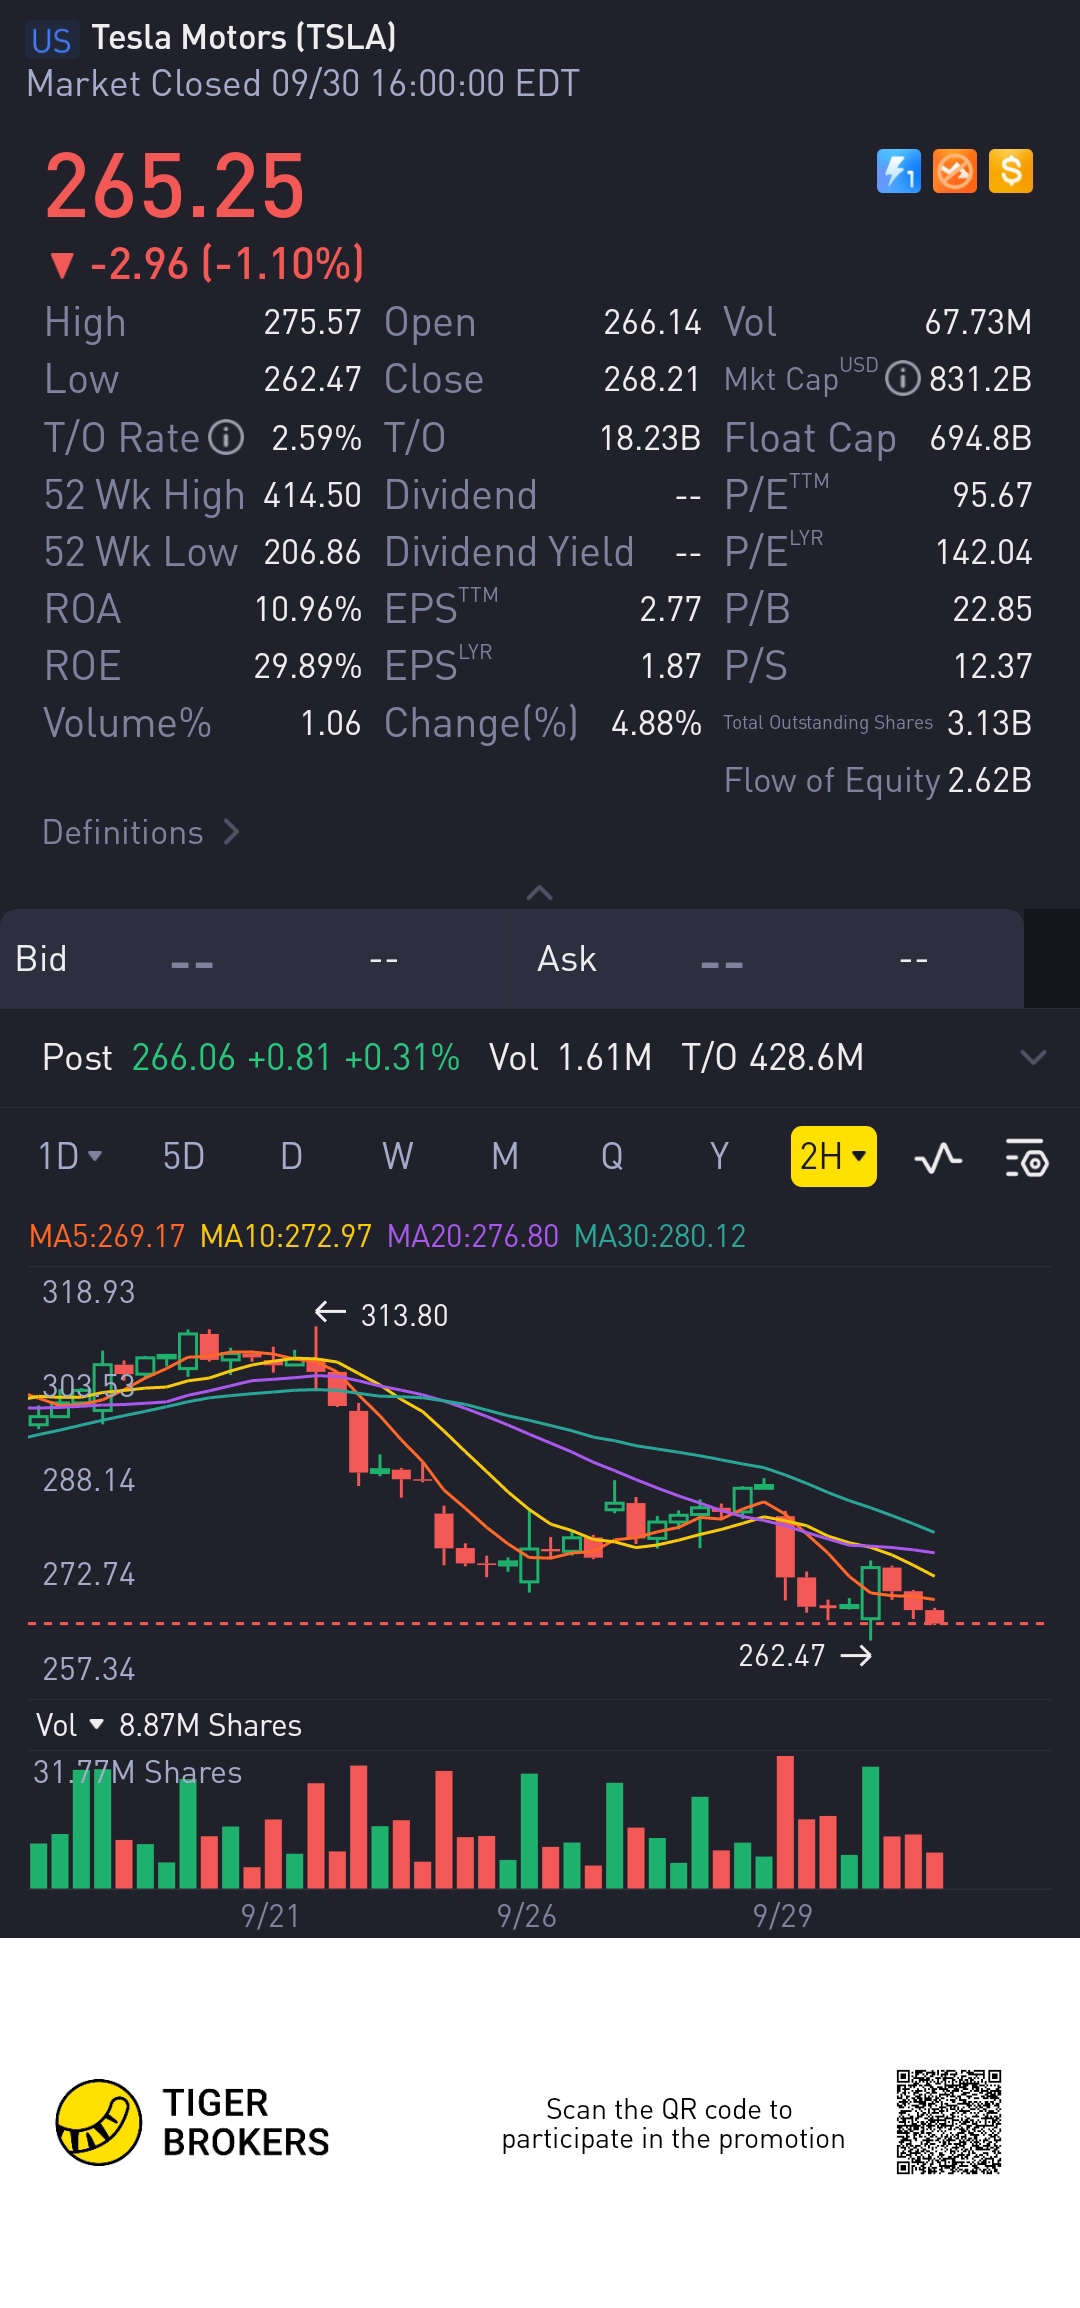Tap the 262.47 low marker on chart
The image size is (1080, 2308).
click(x=805, y=1655)
